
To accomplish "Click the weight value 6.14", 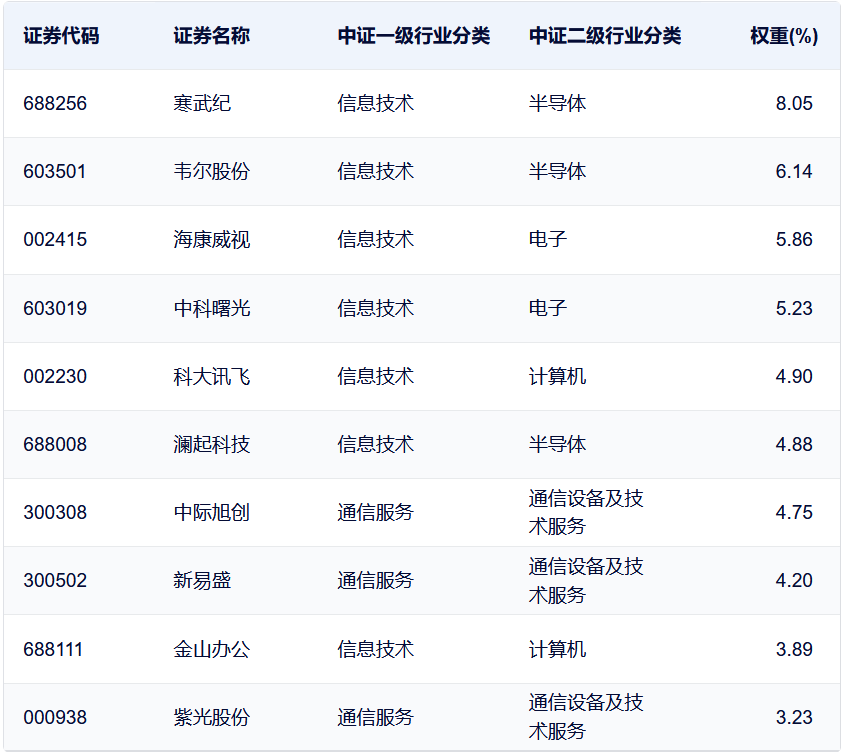I will (794, 172).
